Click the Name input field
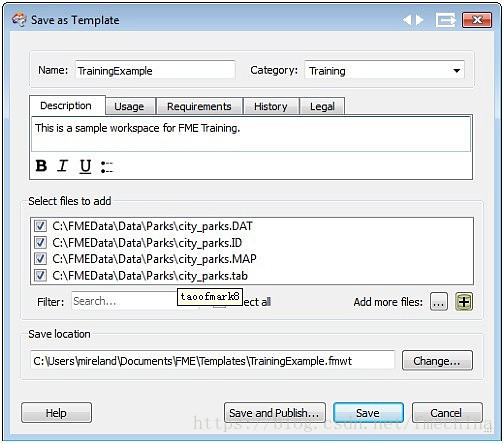 click(x=155, y=70)
